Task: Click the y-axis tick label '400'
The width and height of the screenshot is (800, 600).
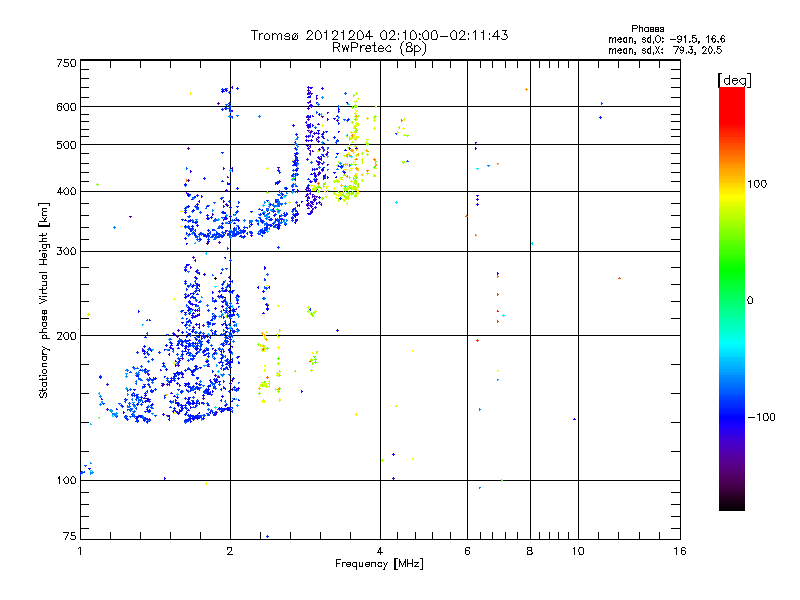Action: click(67, 192)
